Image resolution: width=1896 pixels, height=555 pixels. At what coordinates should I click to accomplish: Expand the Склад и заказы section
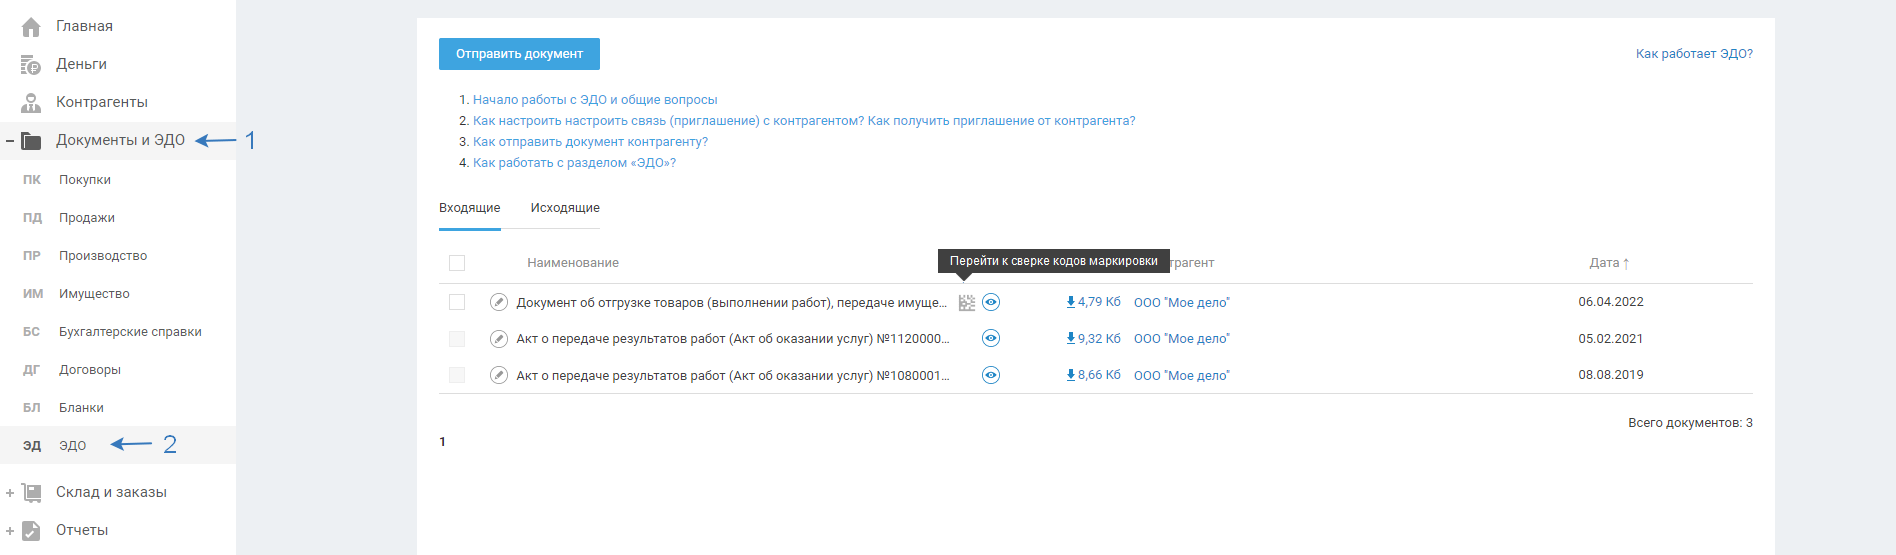10,493
